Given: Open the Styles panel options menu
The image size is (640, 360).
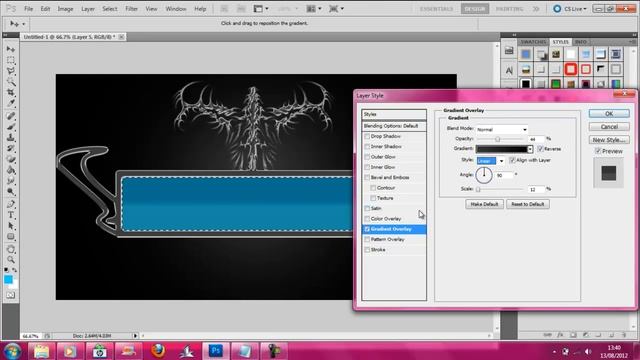Looking at the screenshot, I should click(x=632, y=42).
